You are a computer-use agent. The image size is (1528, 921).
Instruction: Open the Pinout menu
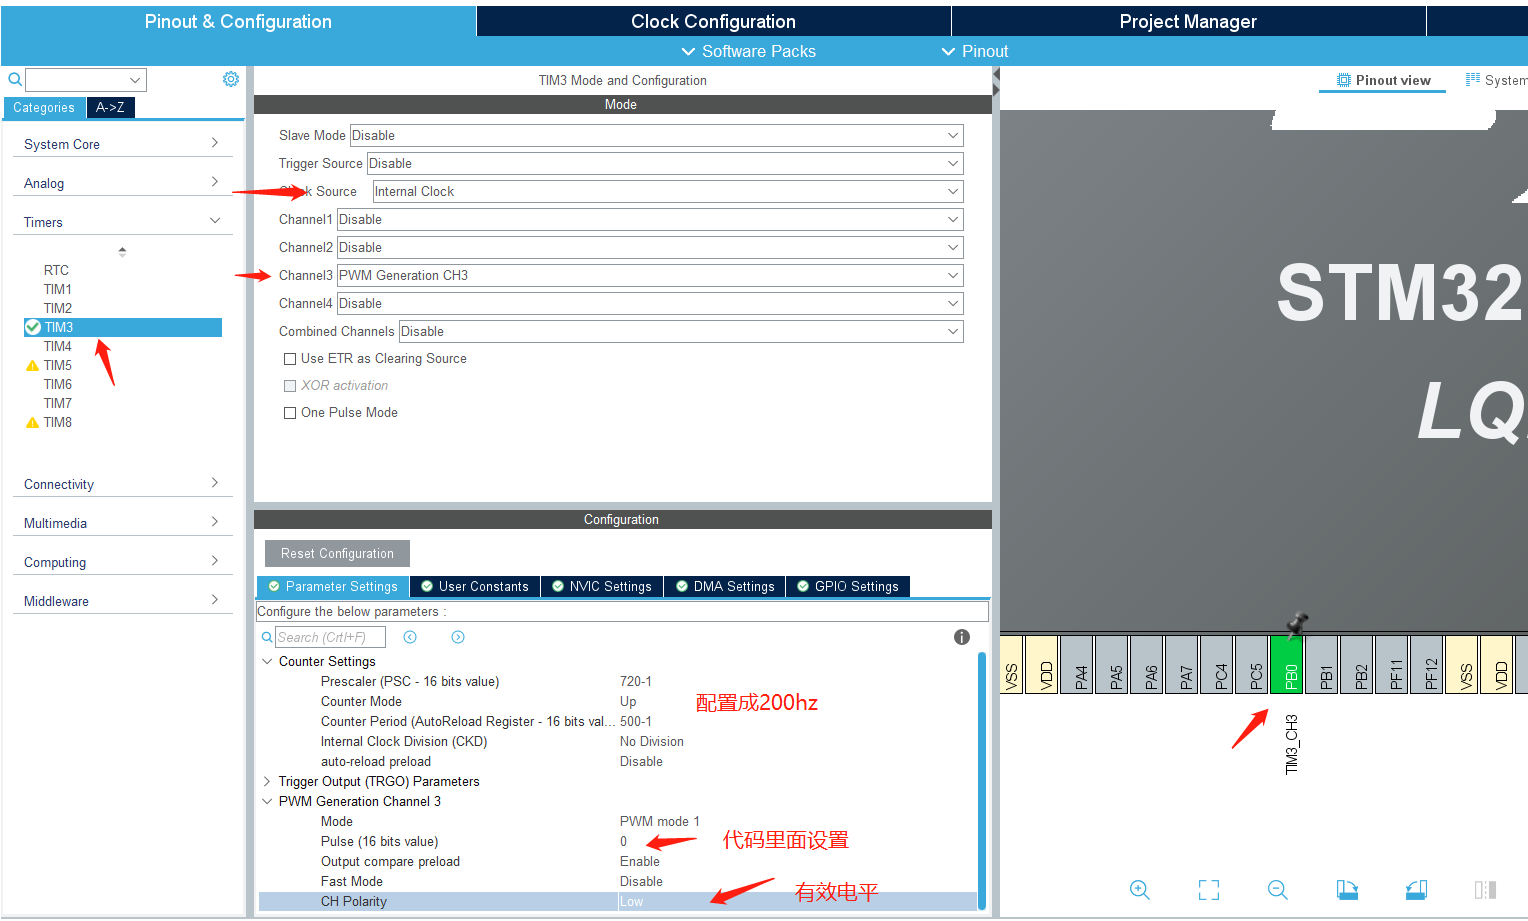[975, 51]
